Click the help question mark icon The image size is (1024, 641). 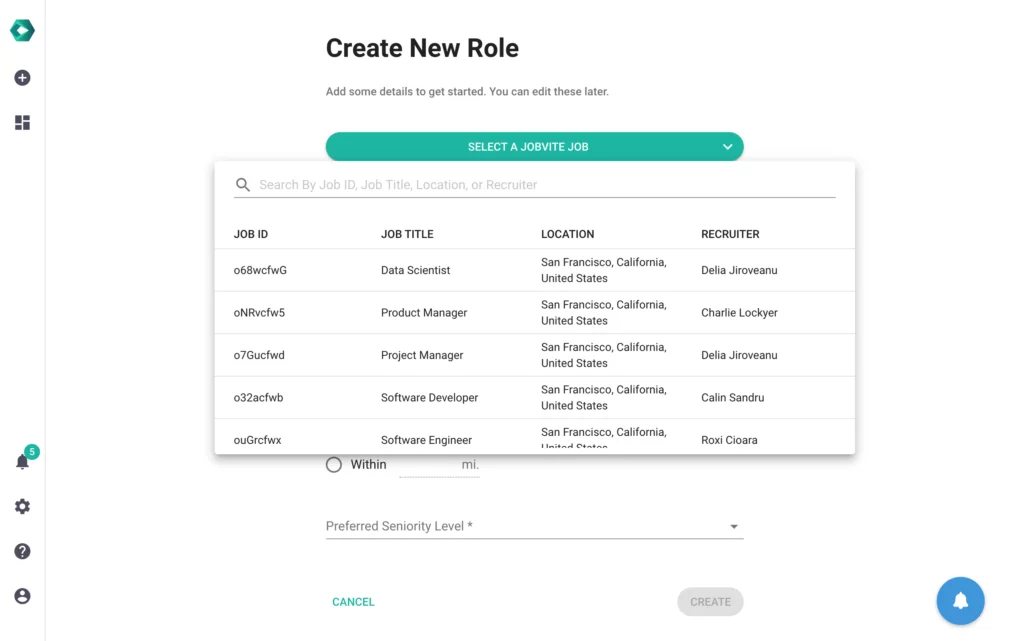coord(22,551)
